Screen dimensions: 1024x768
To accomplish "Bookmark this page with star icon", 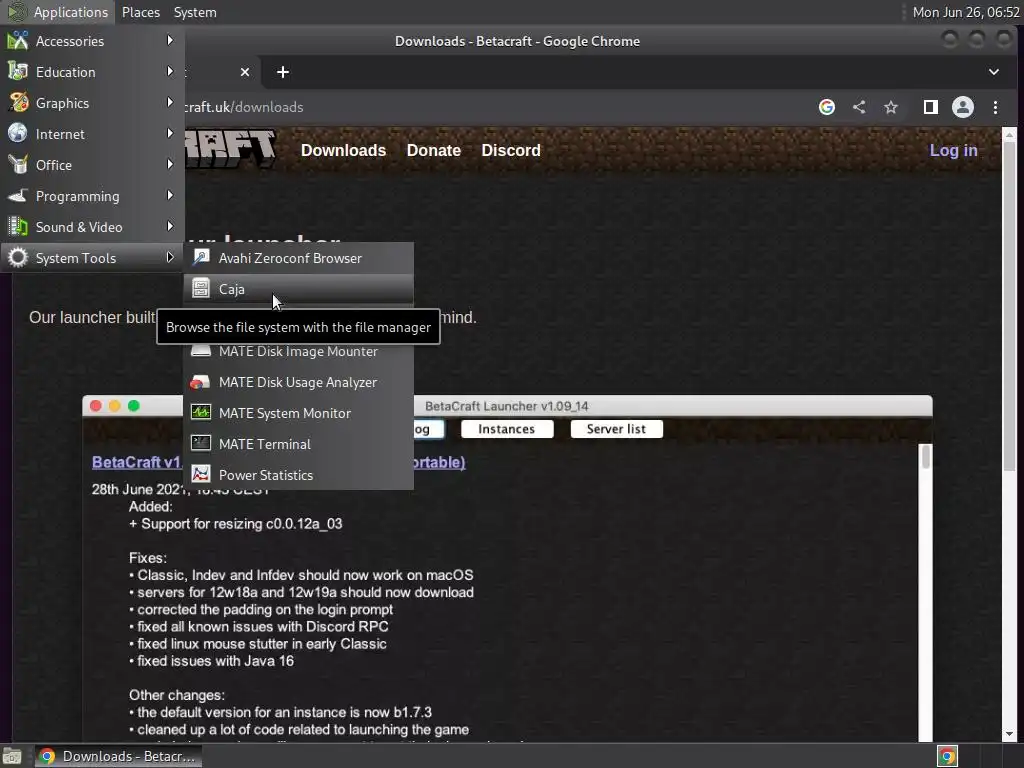I will point(891,107).
